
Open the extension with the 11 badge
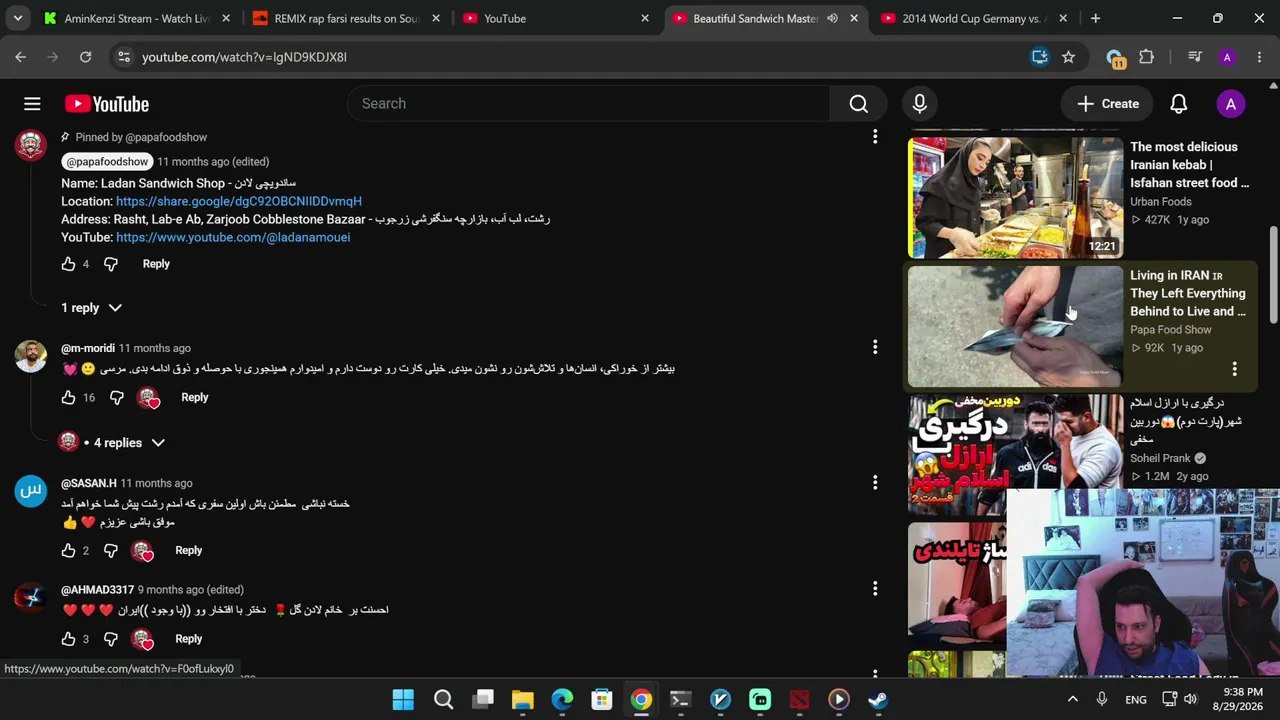coord(1115,58)
